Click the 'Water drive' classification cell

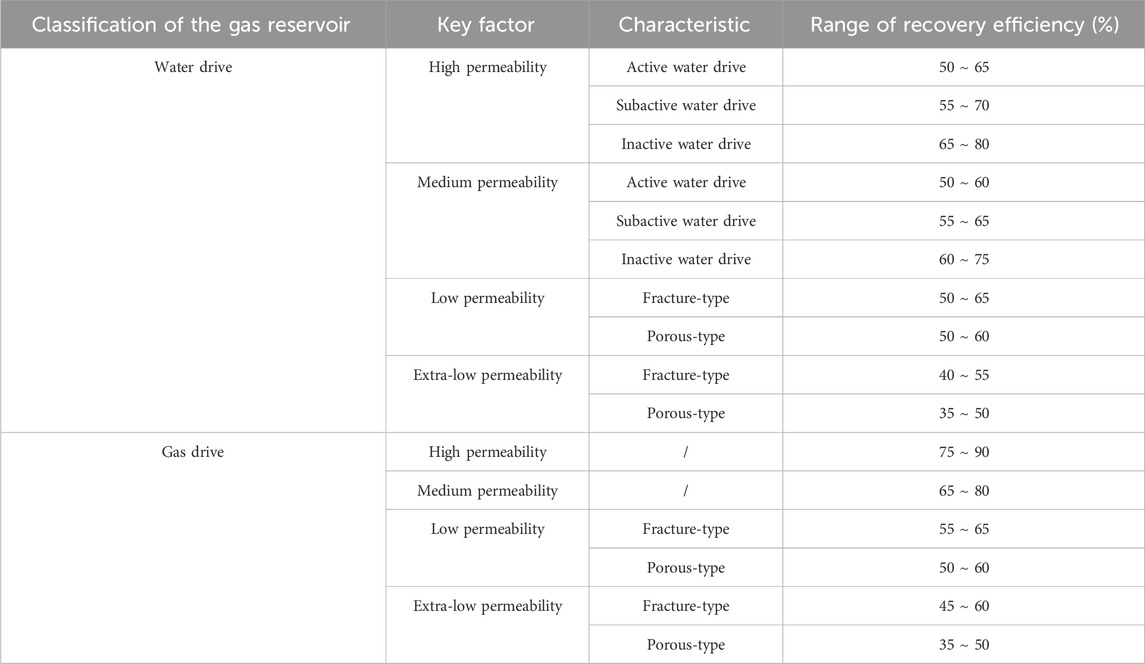[193, 67]
